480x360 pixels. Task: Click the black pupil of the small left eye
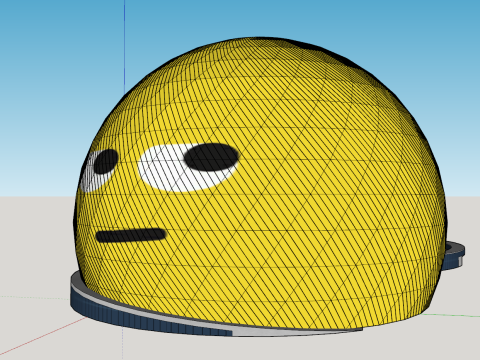(106, 161)
